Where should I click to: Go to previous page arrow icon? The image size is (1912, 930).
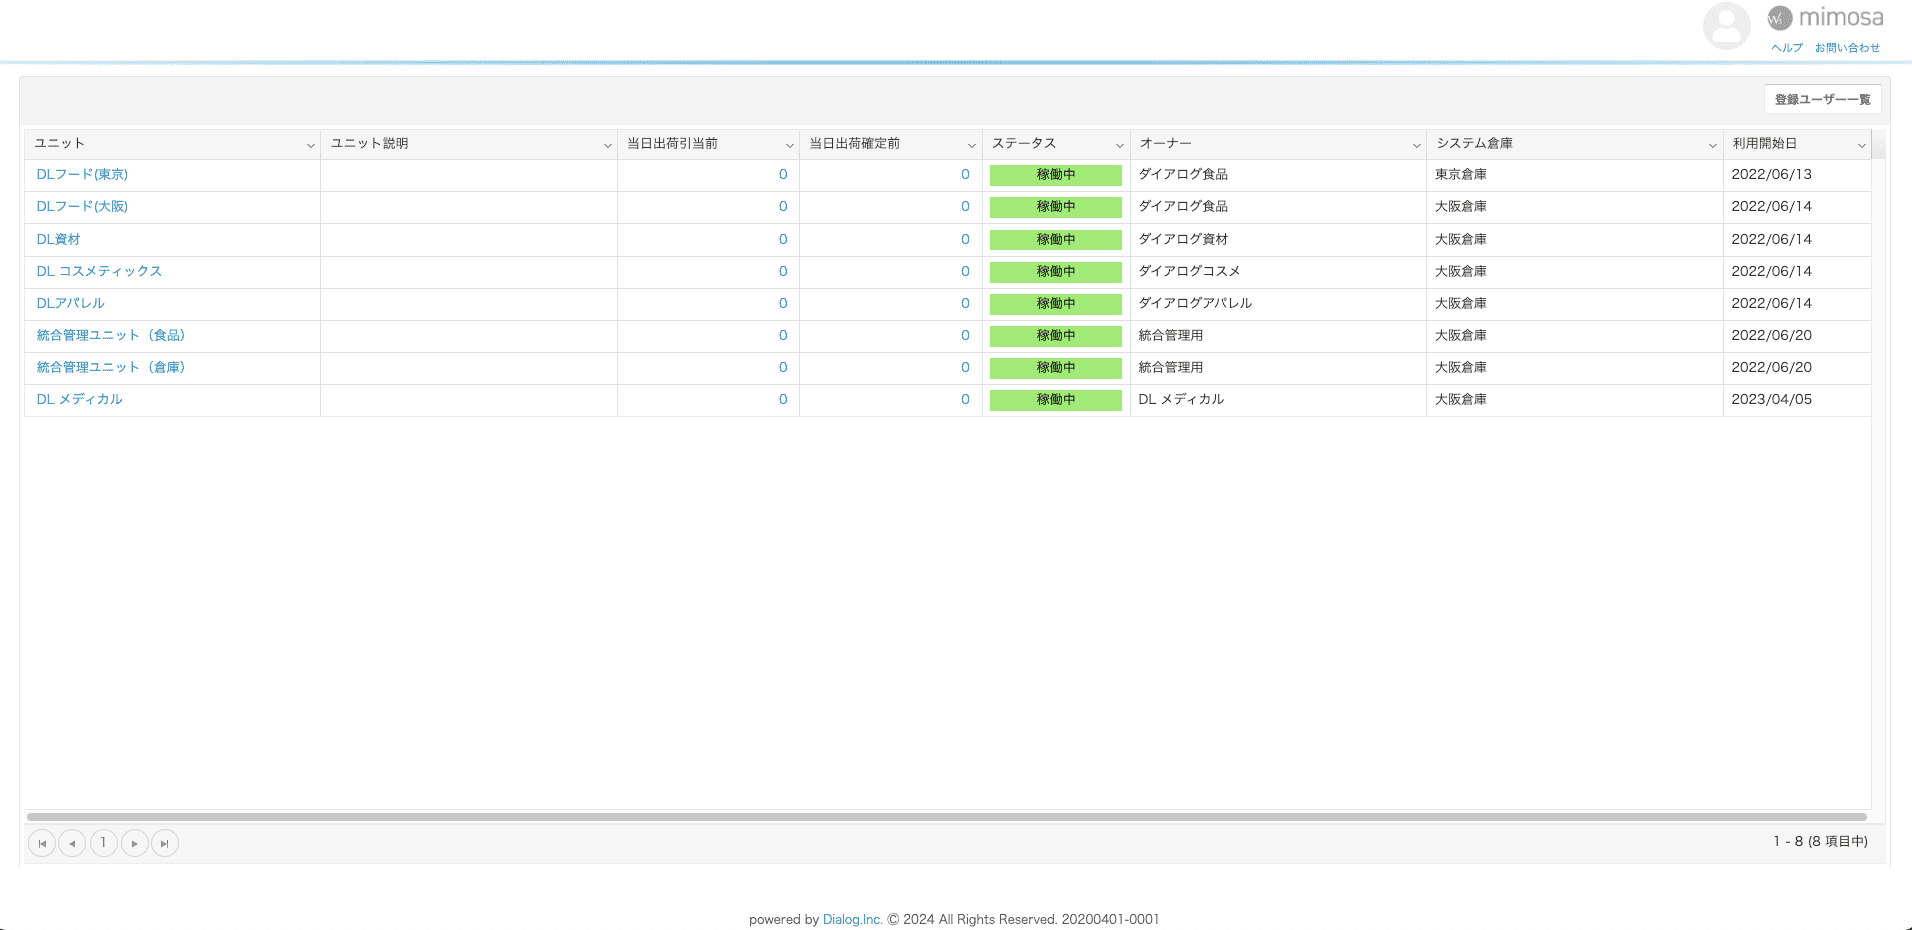[x=72, y=843]
